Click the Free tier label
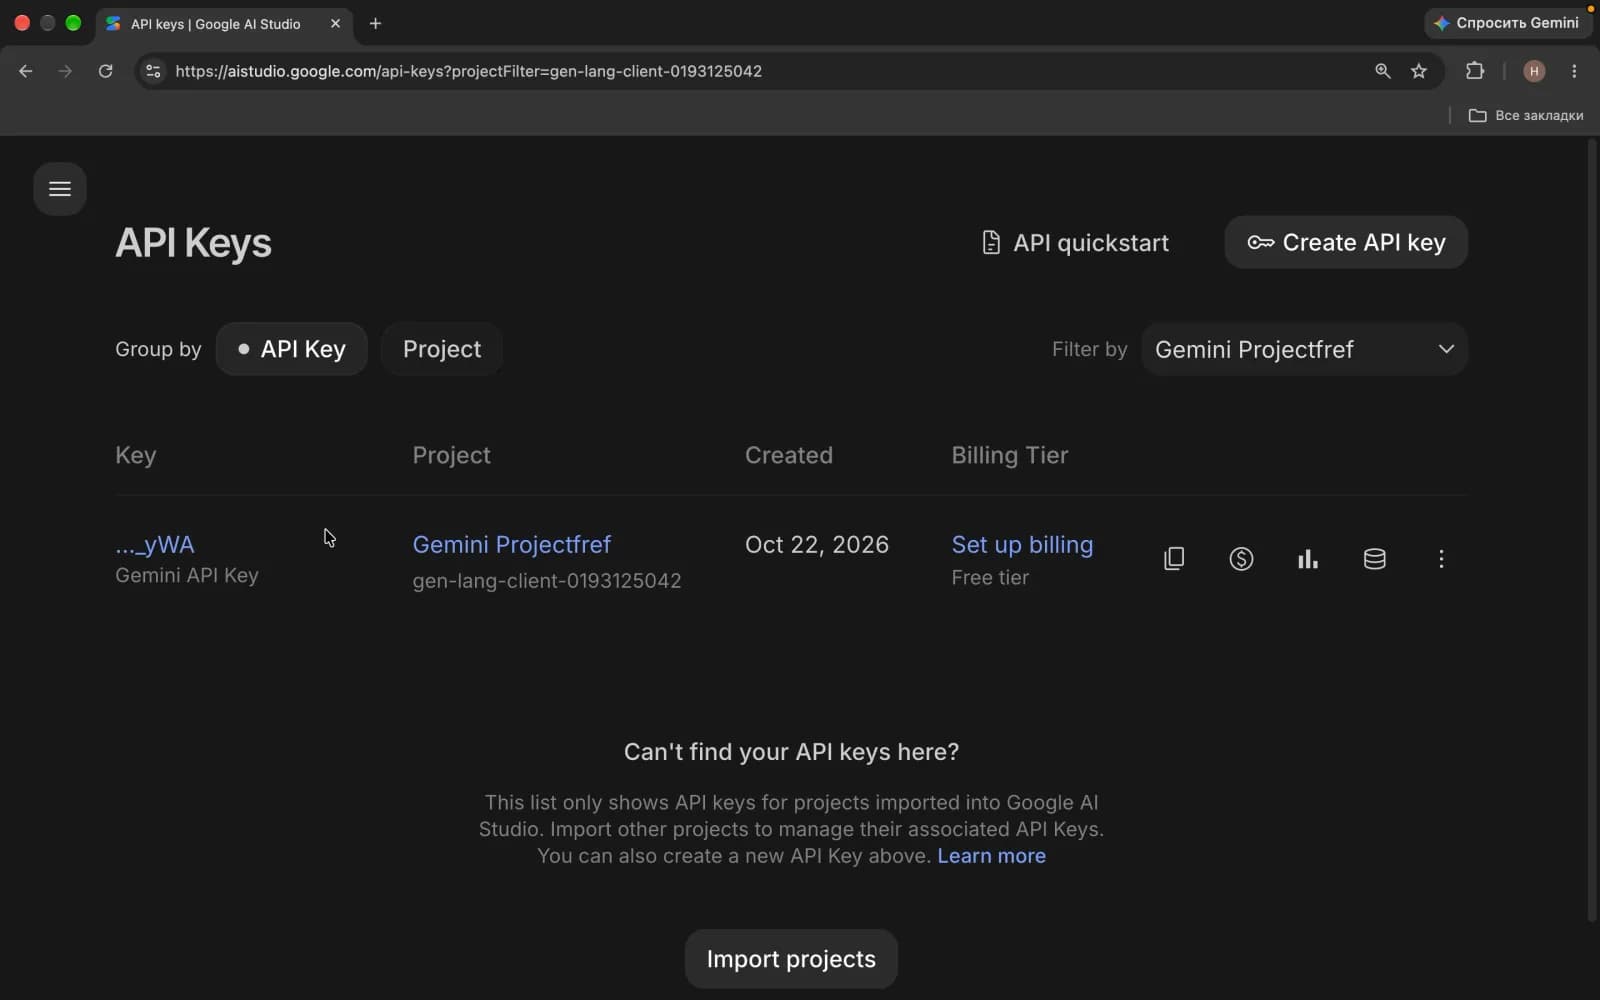 (990, 578)
